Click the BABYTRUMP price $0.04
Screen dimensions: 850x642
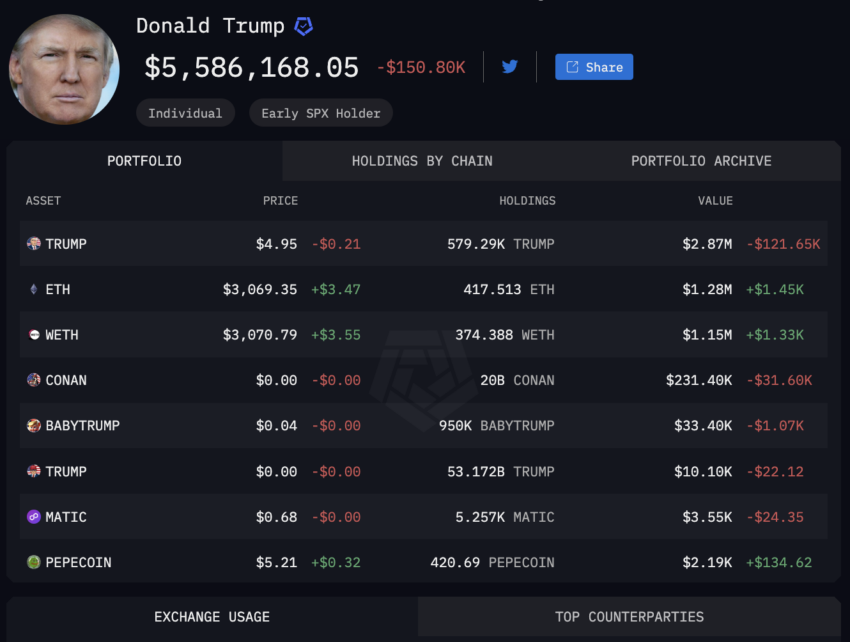point(276,426)
